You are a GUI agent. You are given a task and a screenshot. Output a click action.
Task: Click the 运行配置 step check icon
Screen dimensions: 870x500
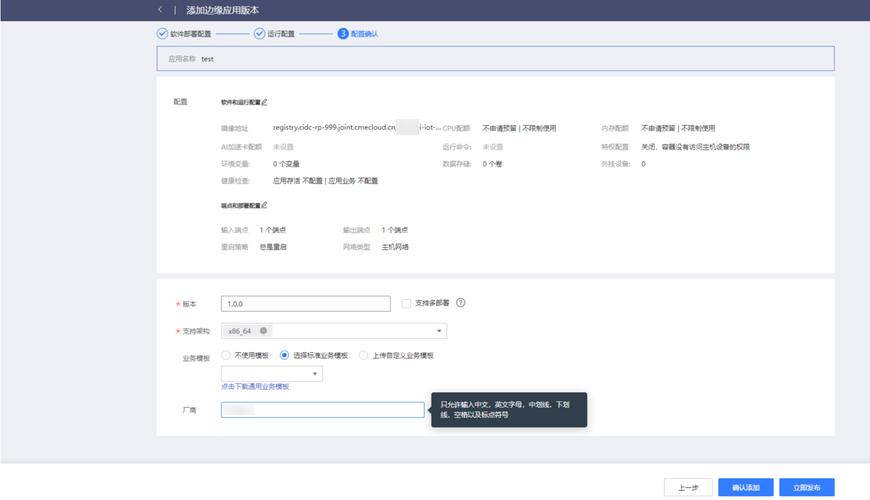[259, 34]
